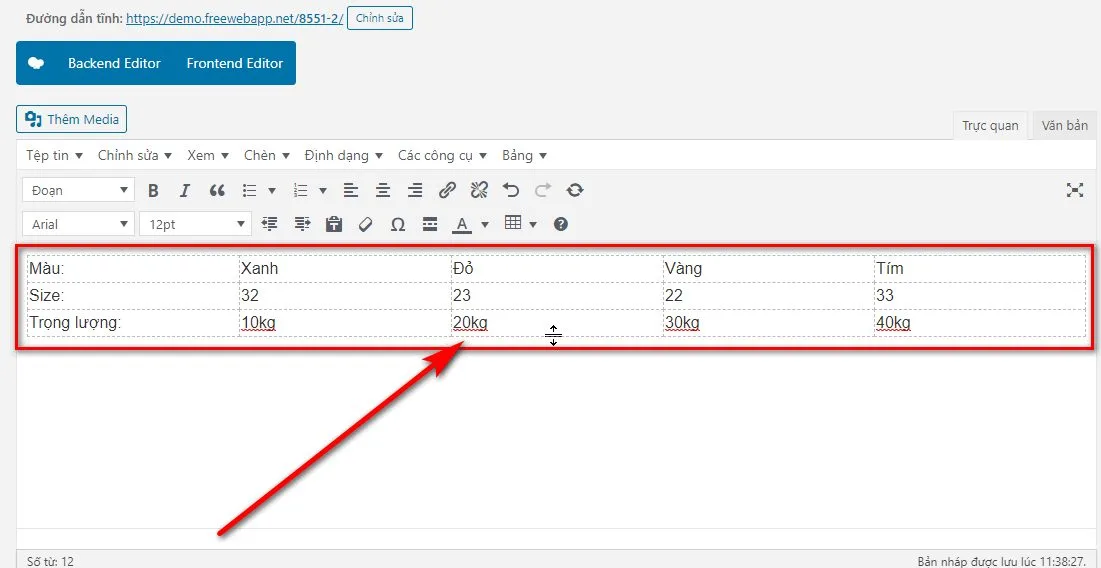
Task: Click the restore last draft icon
Action: (x=575, y=190)
